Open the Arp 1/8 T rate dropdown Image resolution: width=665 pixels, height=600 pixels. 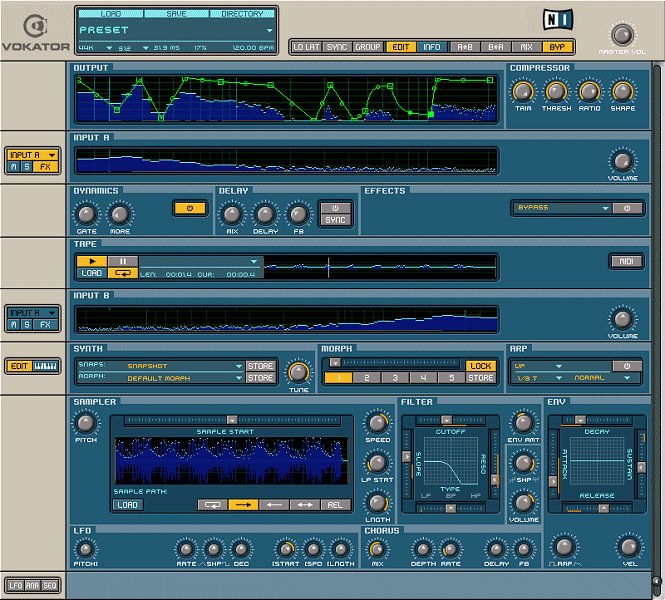tap(559, 378)
